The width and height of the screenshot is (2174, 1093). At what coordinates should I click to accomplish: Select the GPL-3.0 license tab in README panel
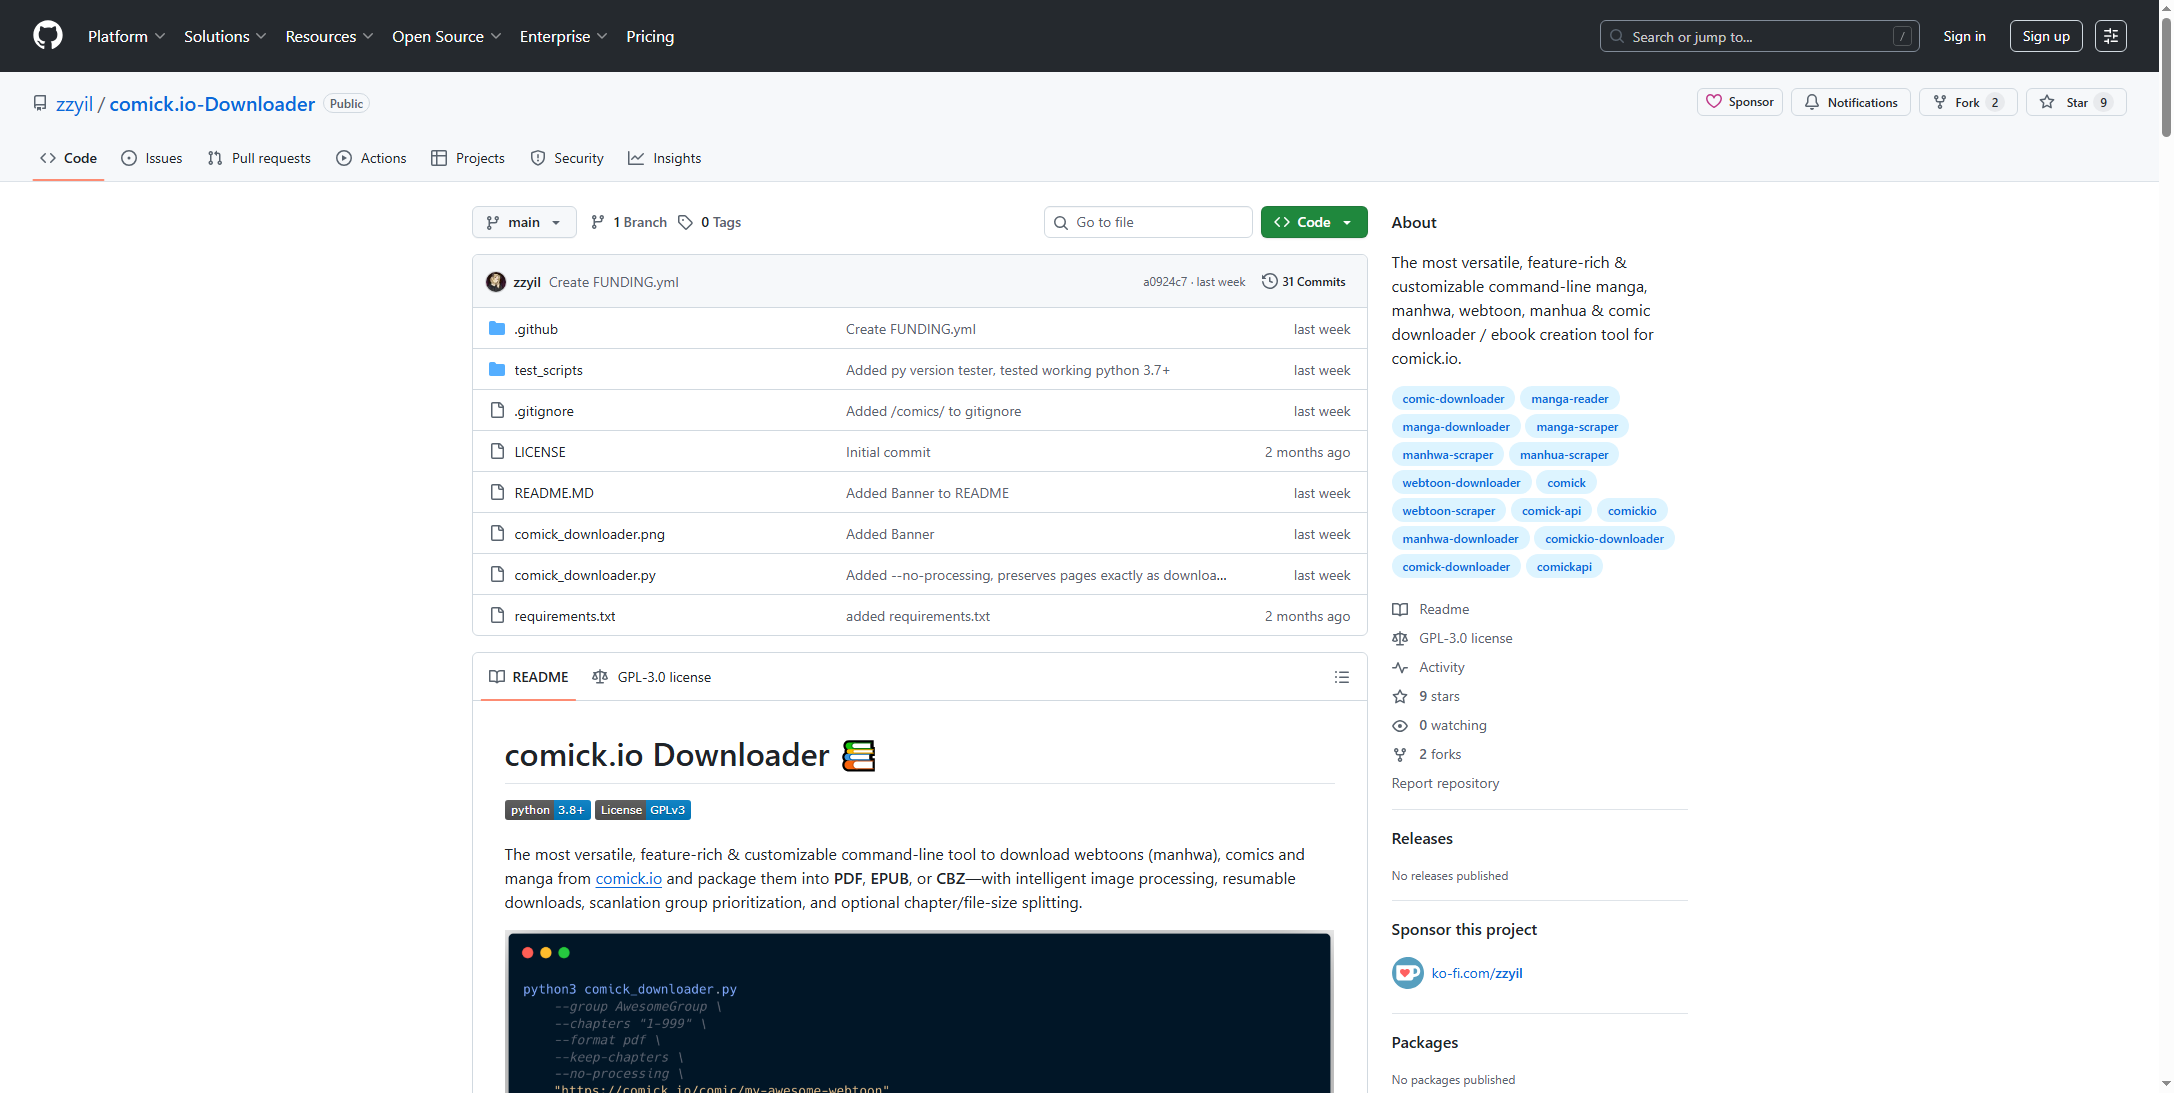(x=651, y=677)
